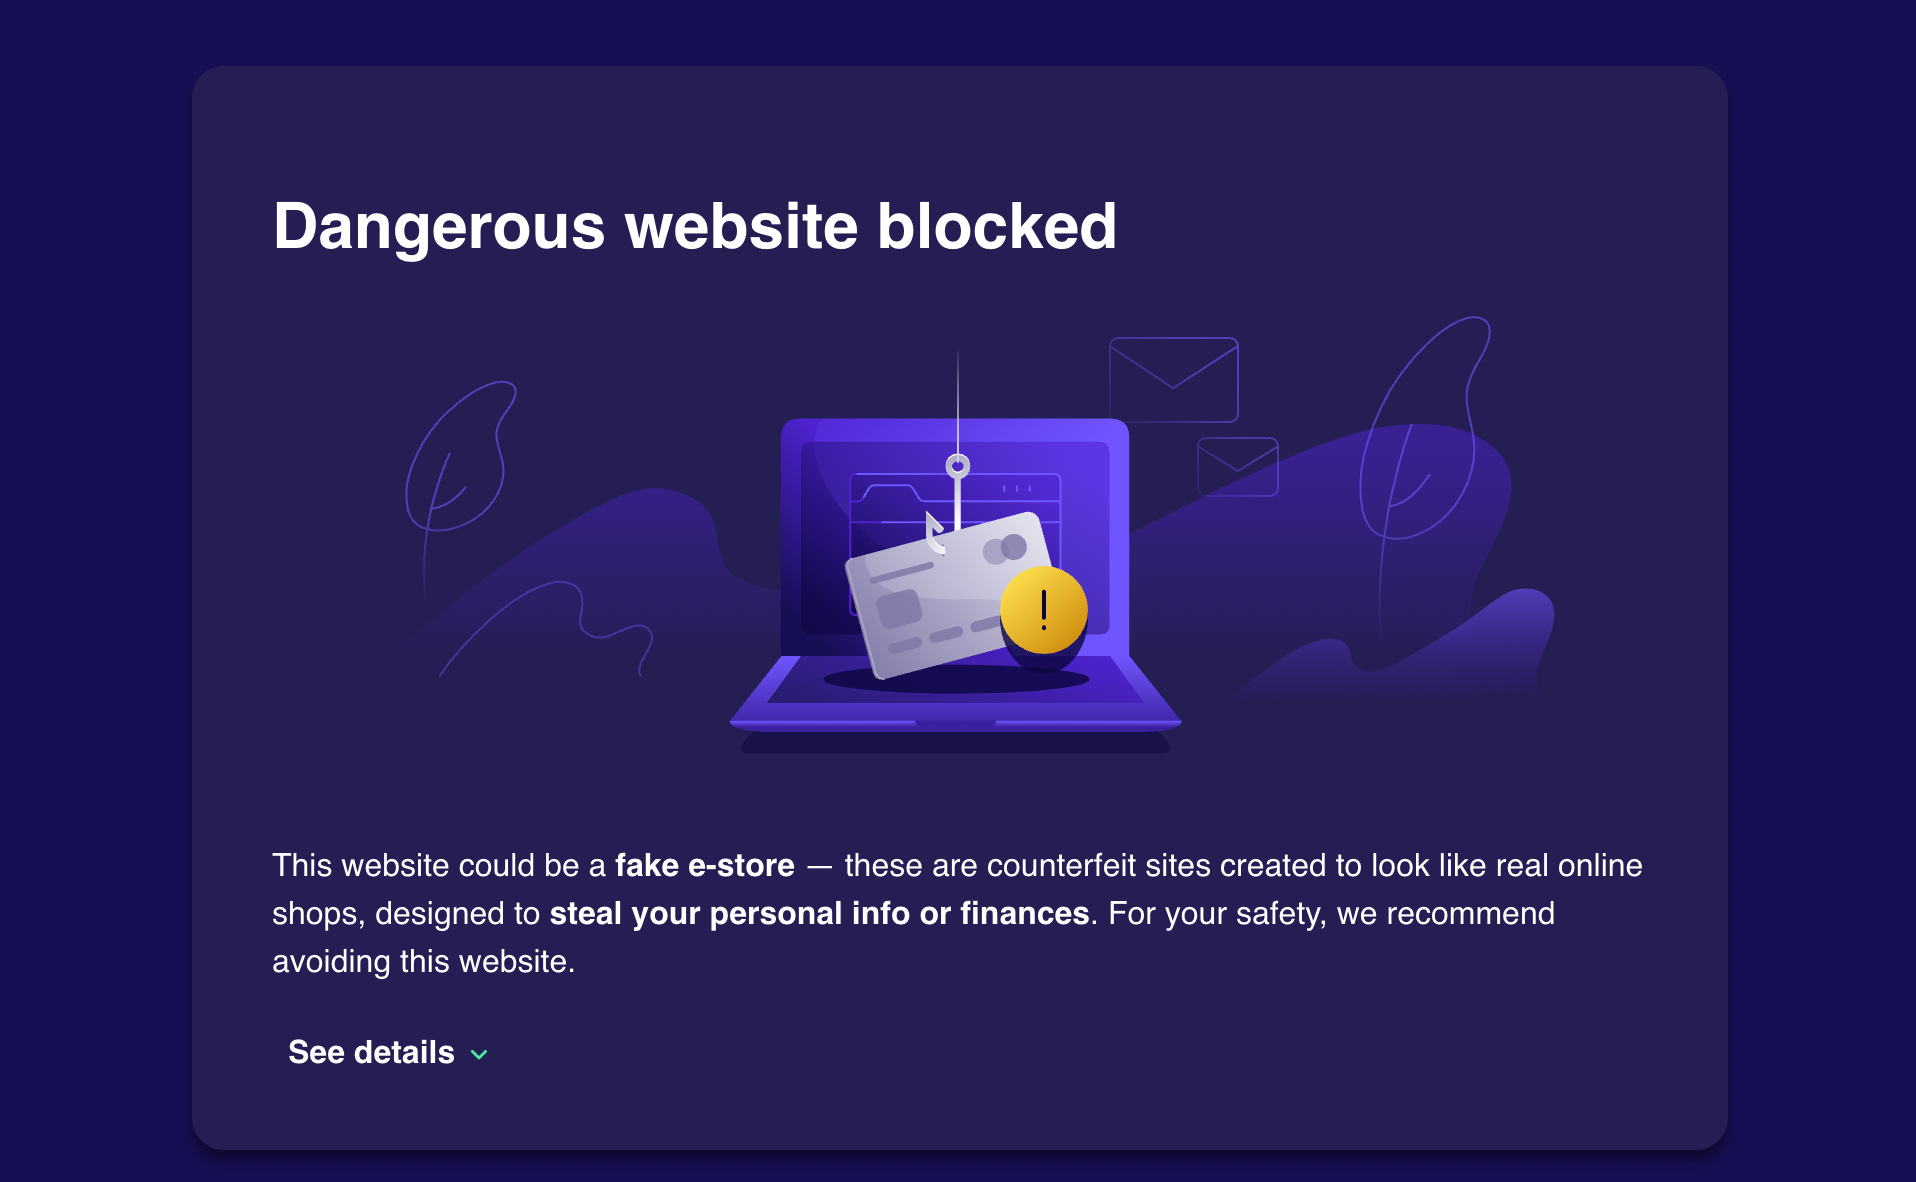Click the large envelope outline icon
This screenshot has height=1182, width=1916.
coord(1173,379)
